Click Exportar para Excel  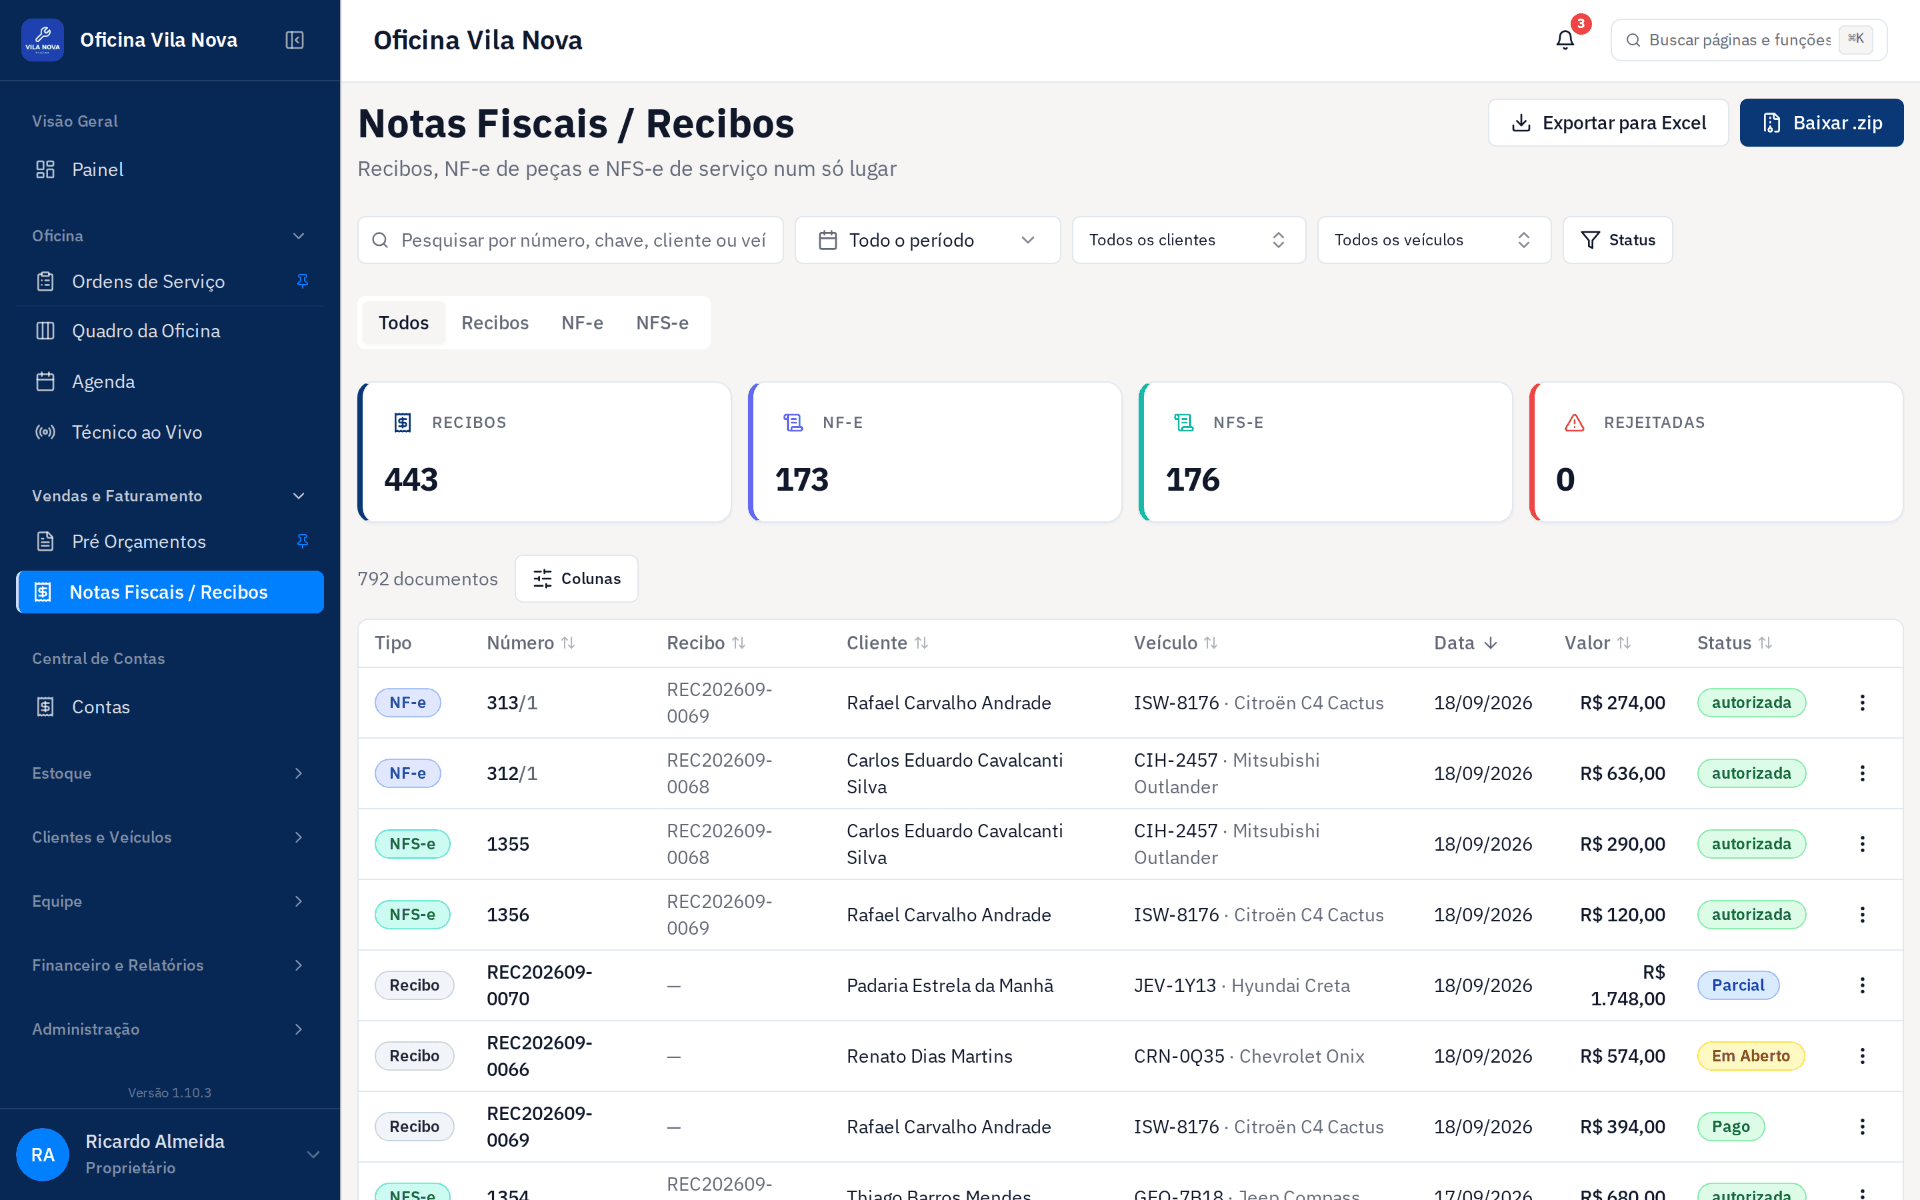coord(1608,123)
